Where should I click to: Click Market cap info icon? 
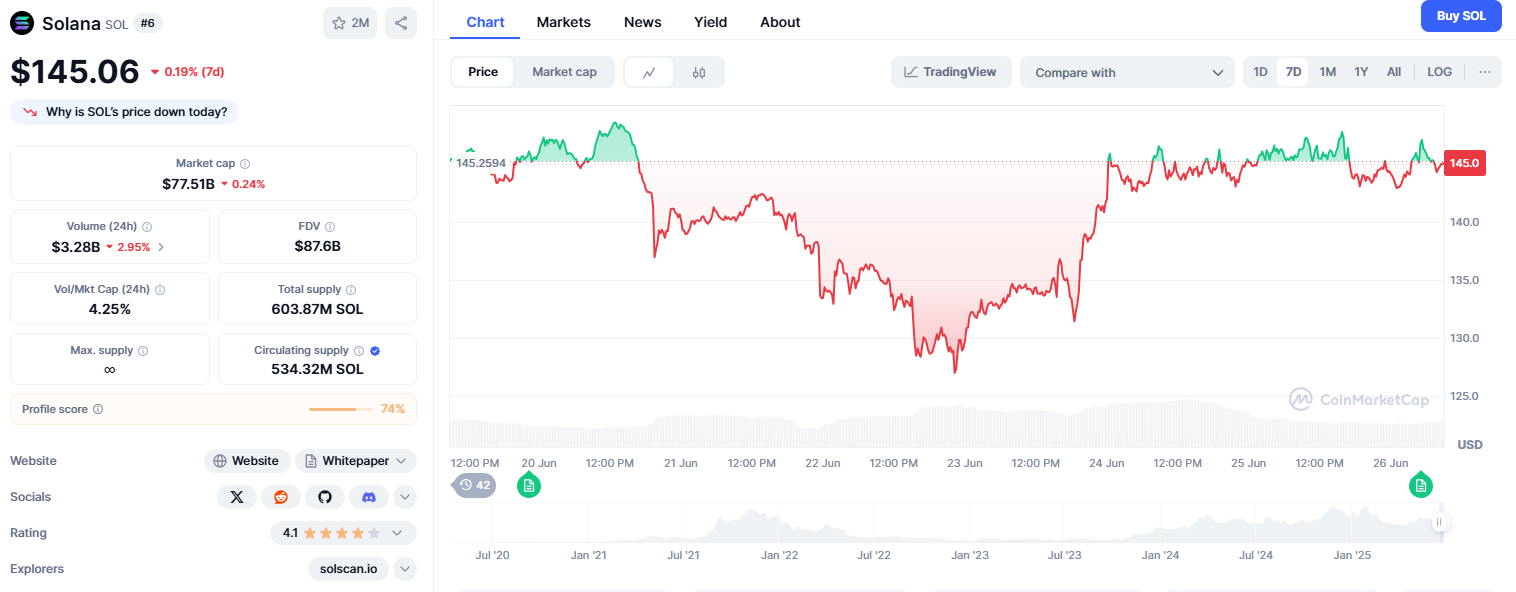coord(245,163)
